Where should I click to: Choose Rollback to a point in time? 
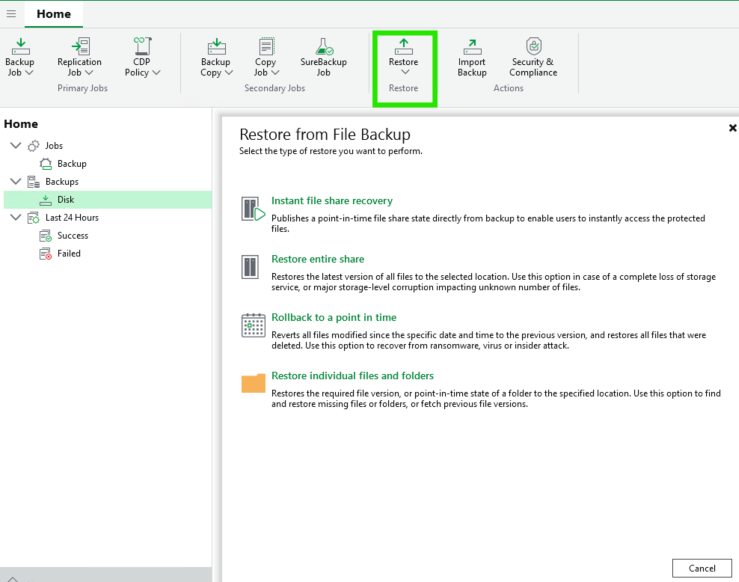click(x=333, y=317)
